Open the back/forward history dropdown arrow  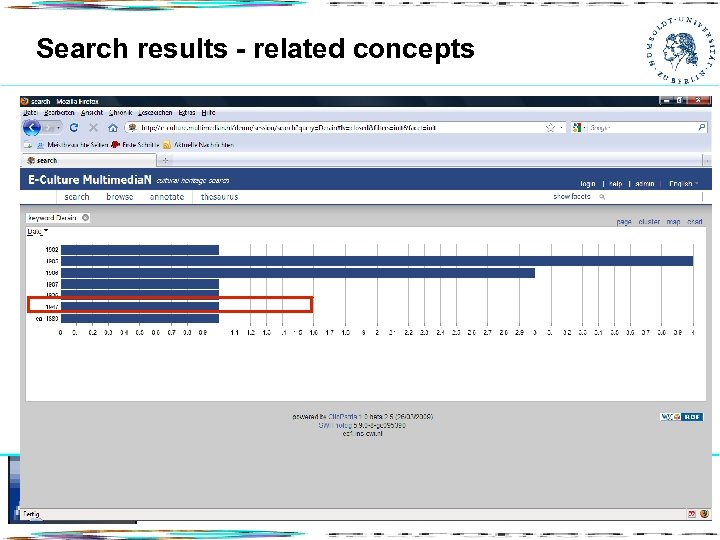(59, 128)
